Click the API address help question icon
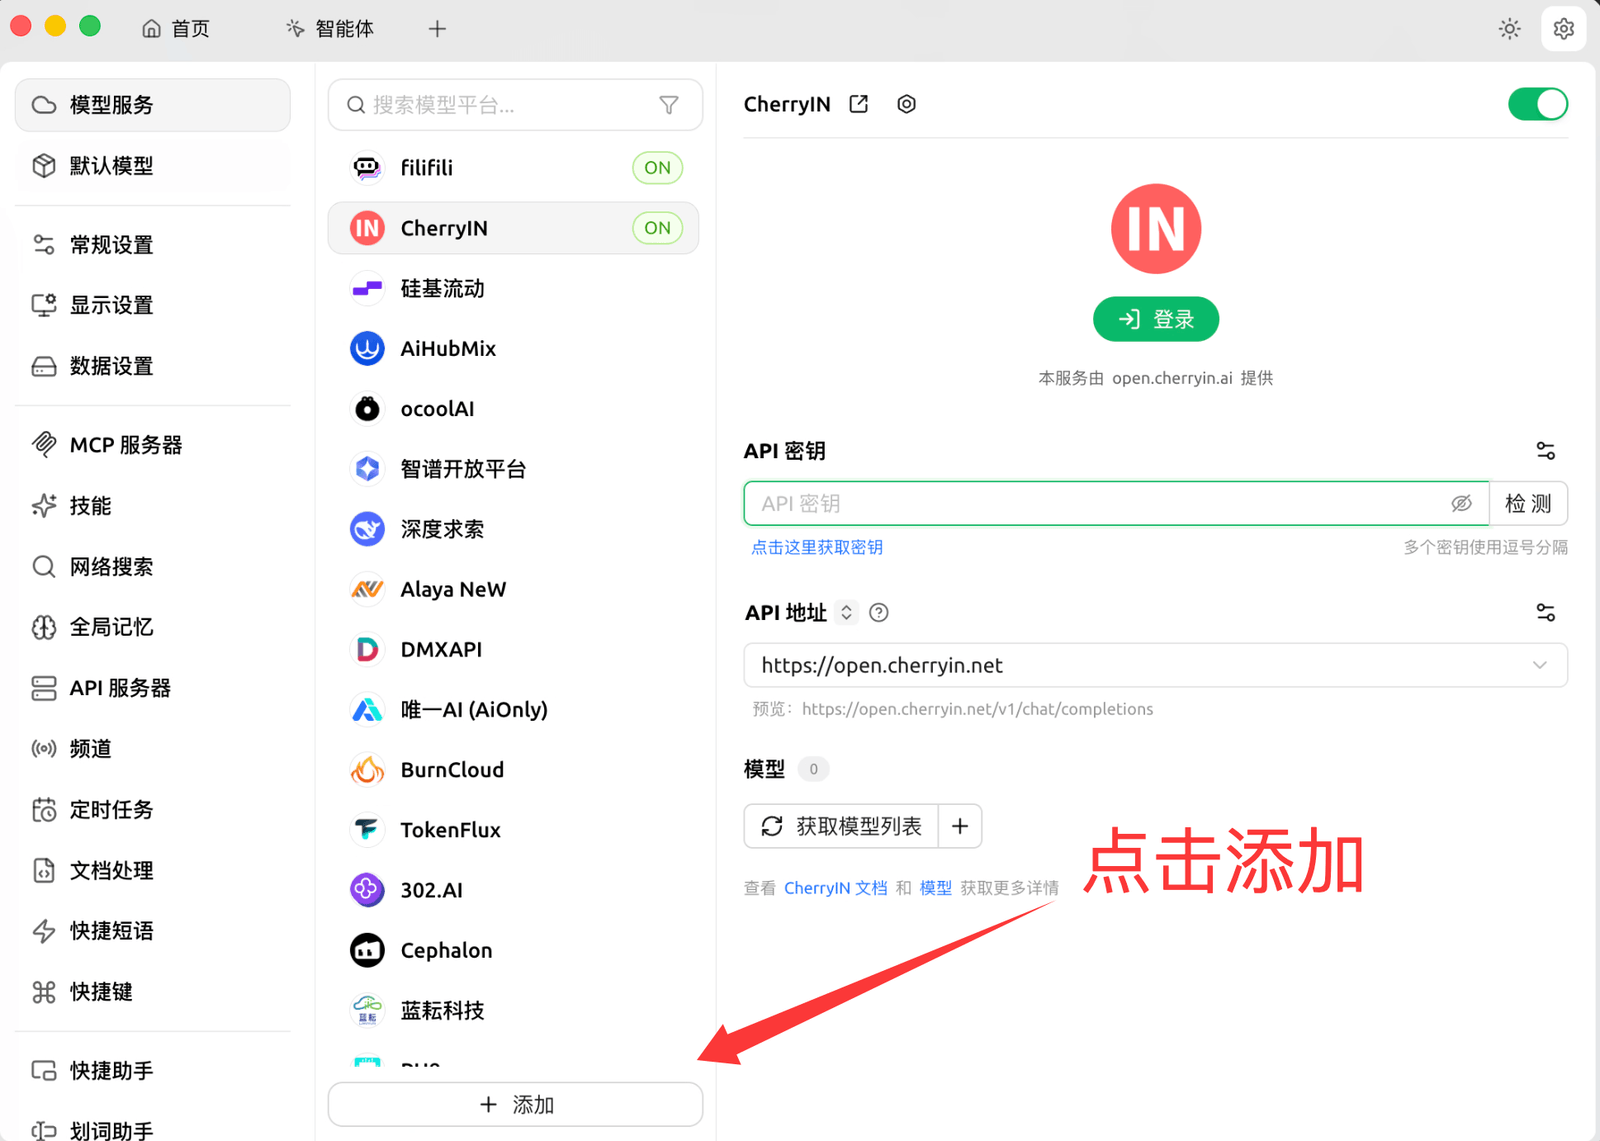The width and height of the screenshot is (1600, 1141). [878, 613]
